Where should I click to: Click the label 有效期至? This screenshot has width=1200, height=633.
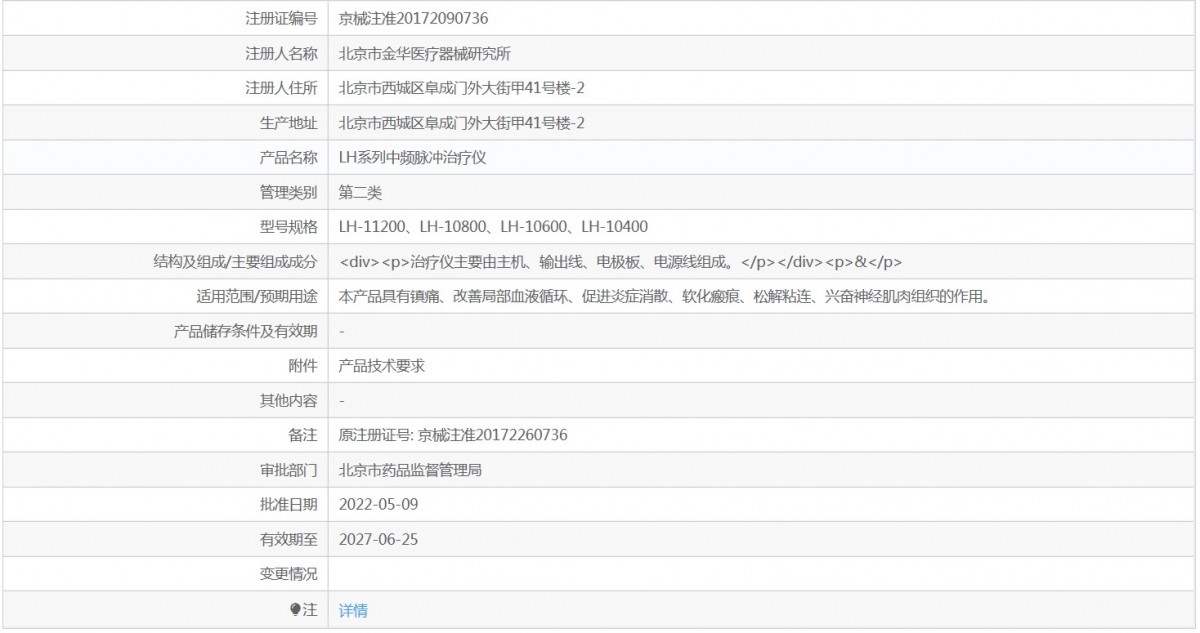[288, 540]
